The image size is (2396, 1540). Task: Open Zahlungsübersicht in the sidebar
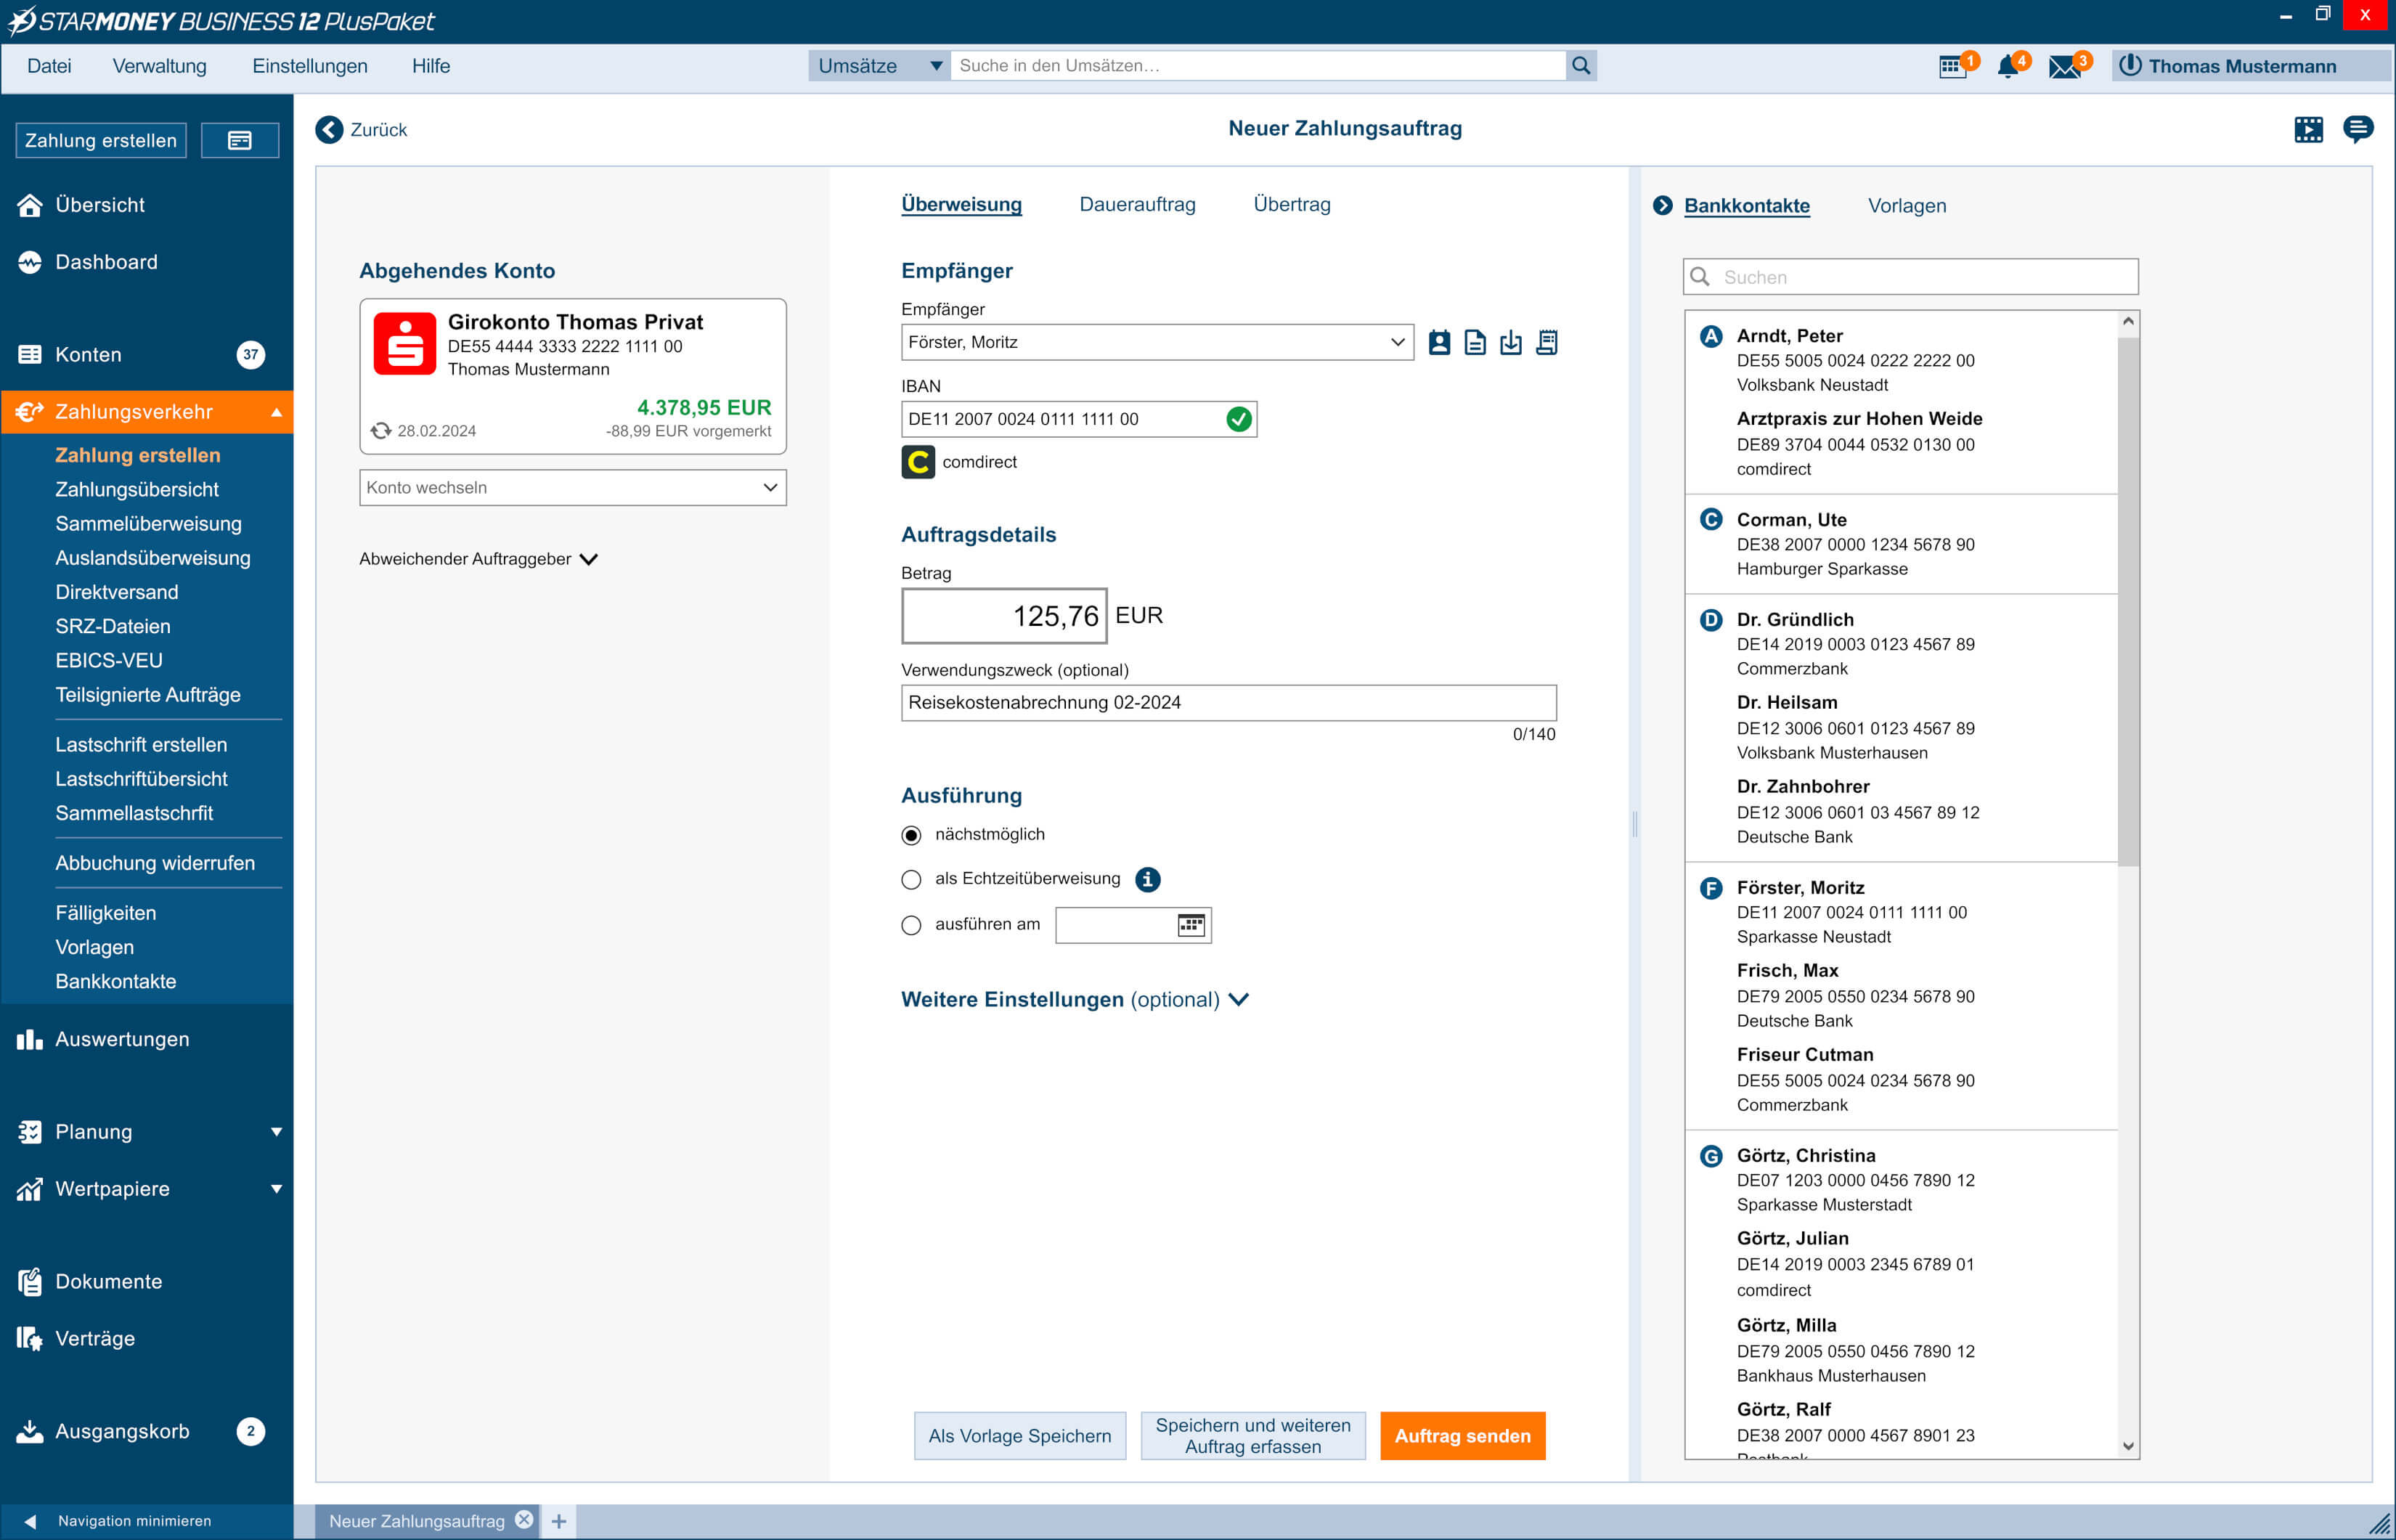[137, 490]
